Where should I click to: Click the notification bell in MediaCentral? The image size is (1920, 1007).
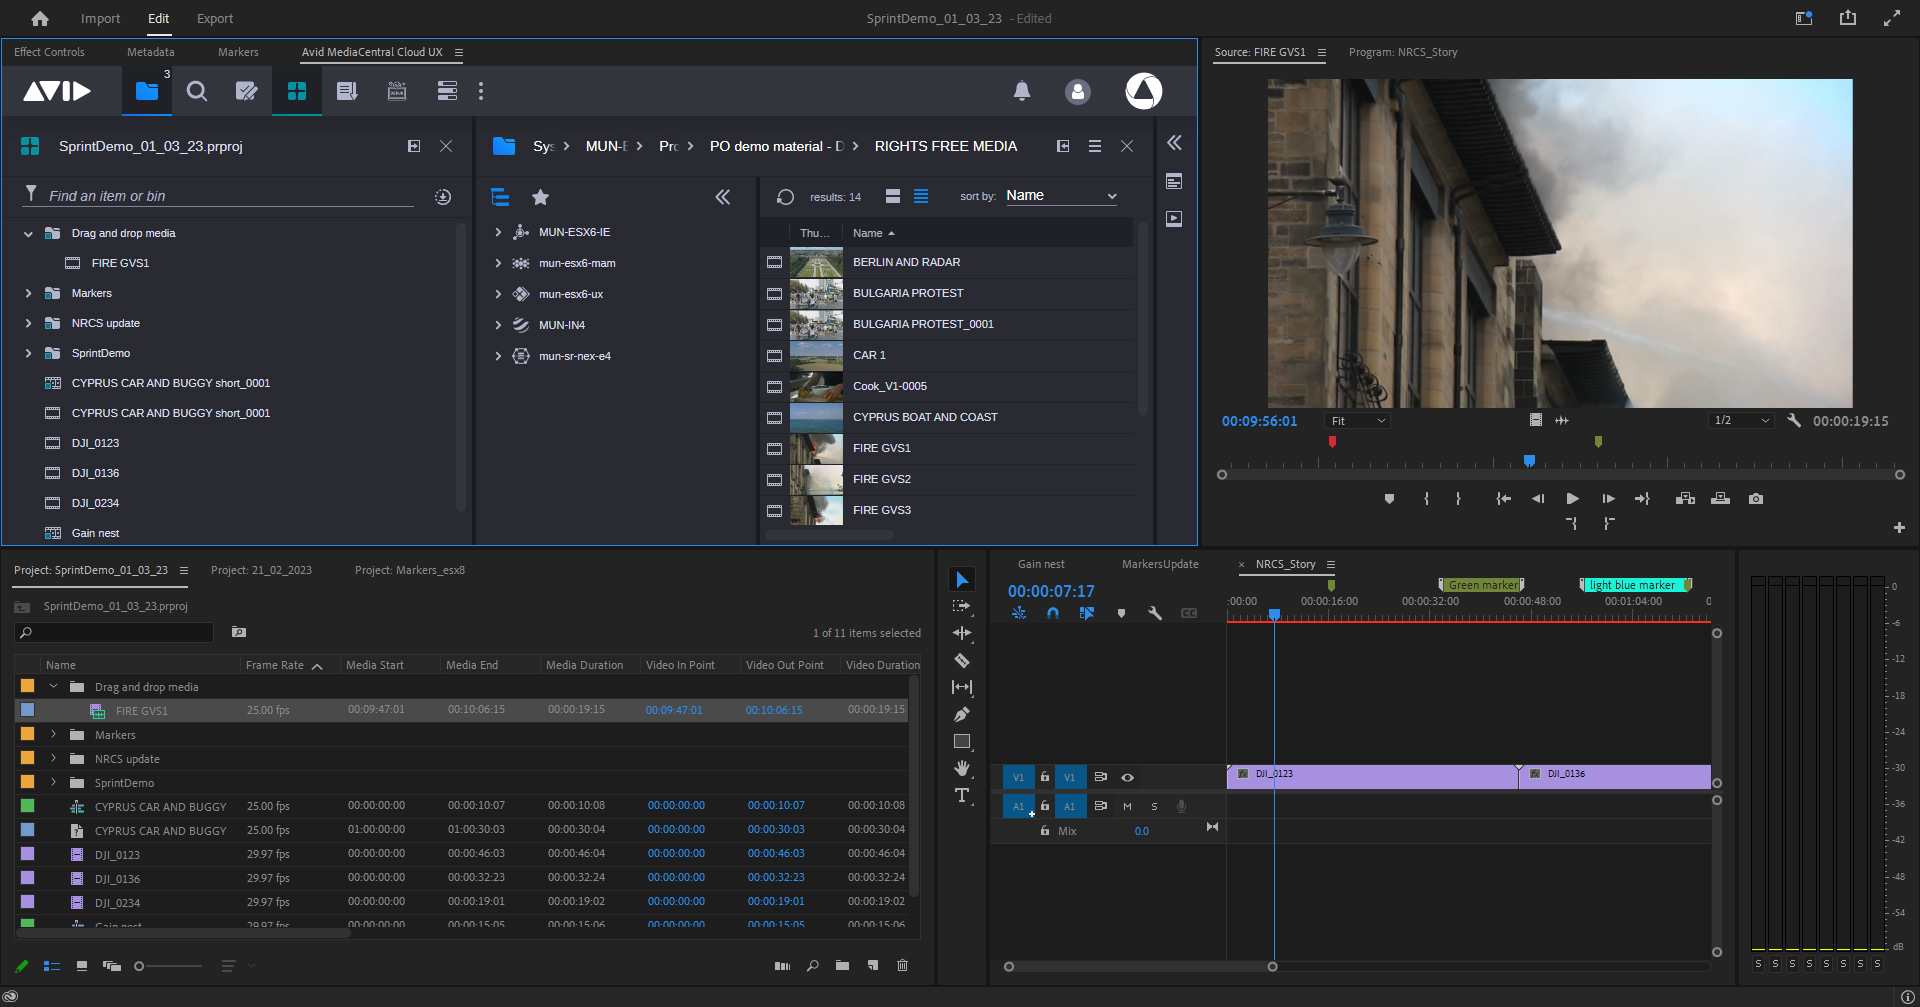coord(1022,91)
